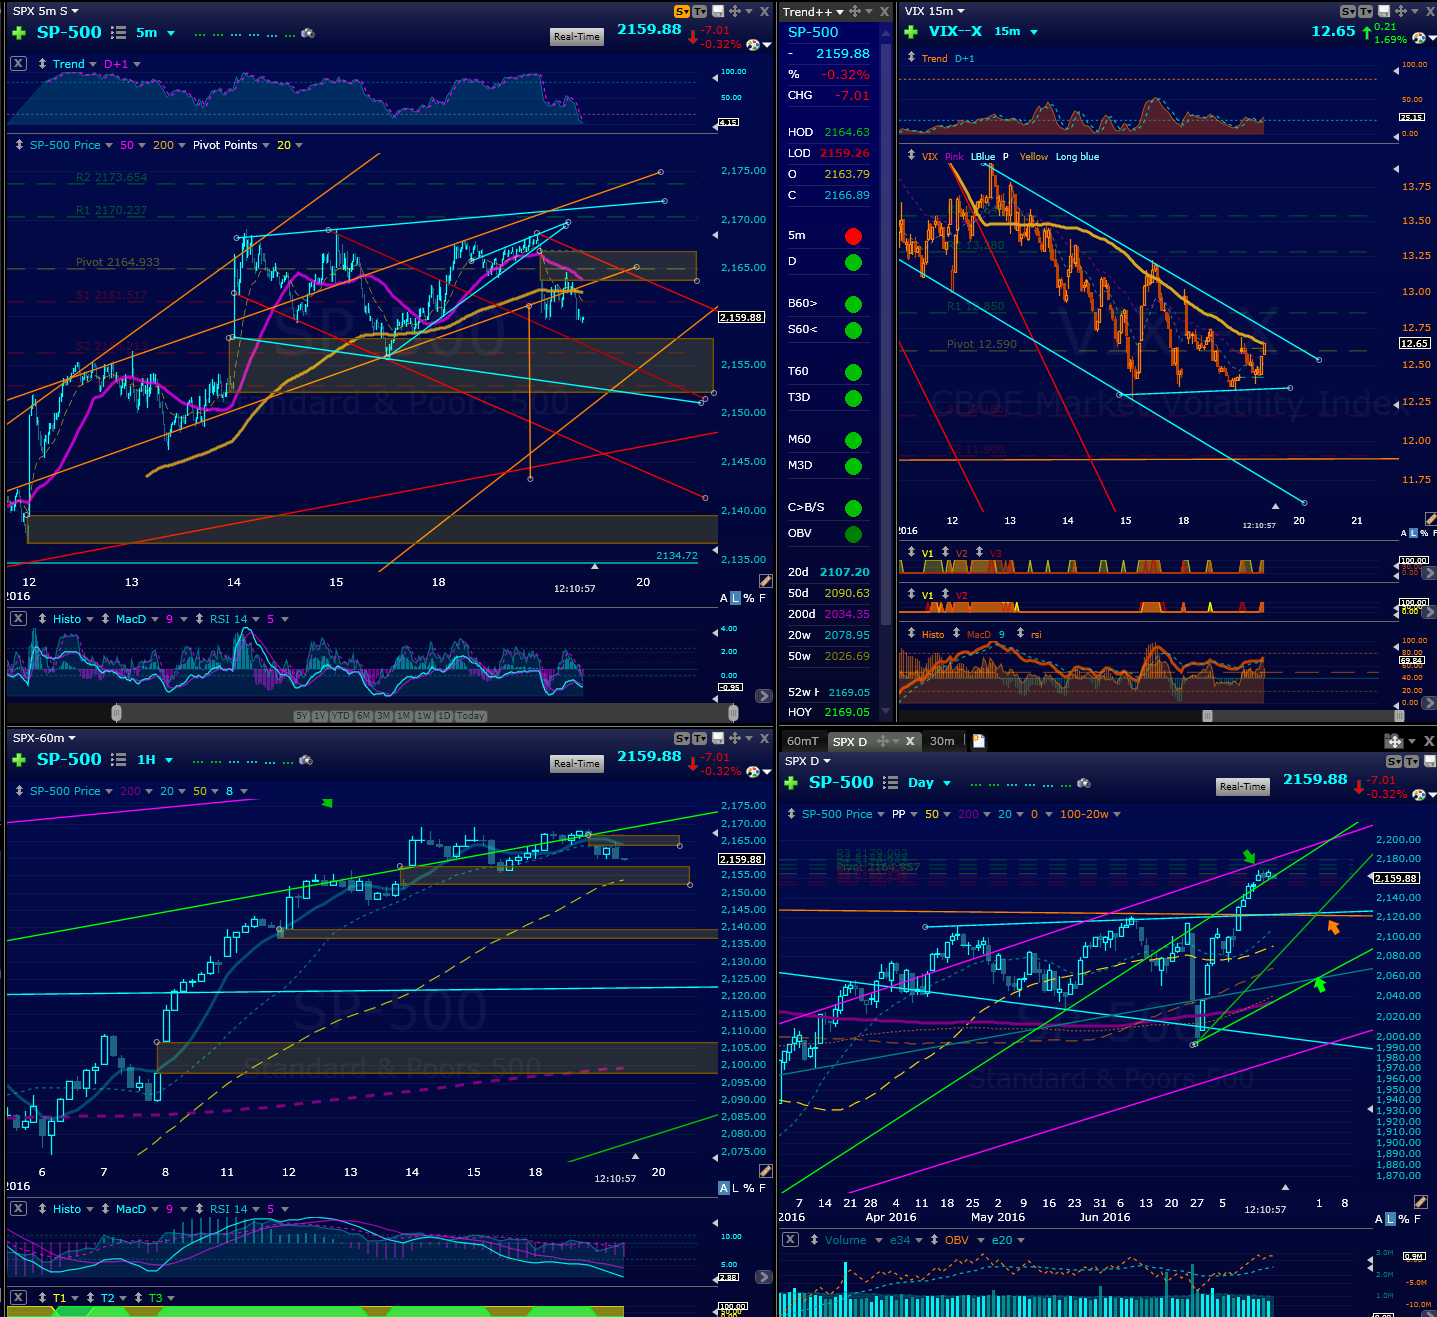Click the SP-500 symbol in Trend++ panel

pos(813,32)
